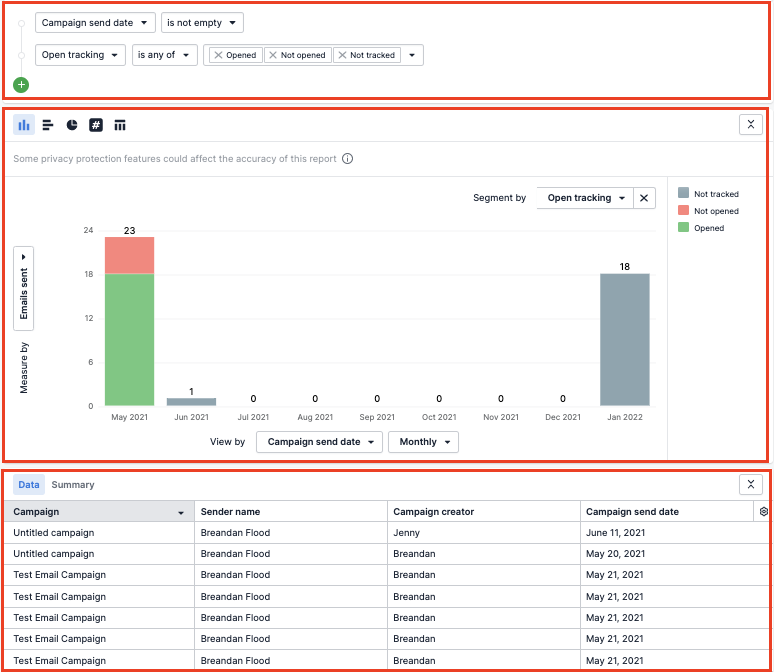Open the Monthly interval dropdown
Image resolution: width=774 pixels, height=672 pixels.
(423, 441)
